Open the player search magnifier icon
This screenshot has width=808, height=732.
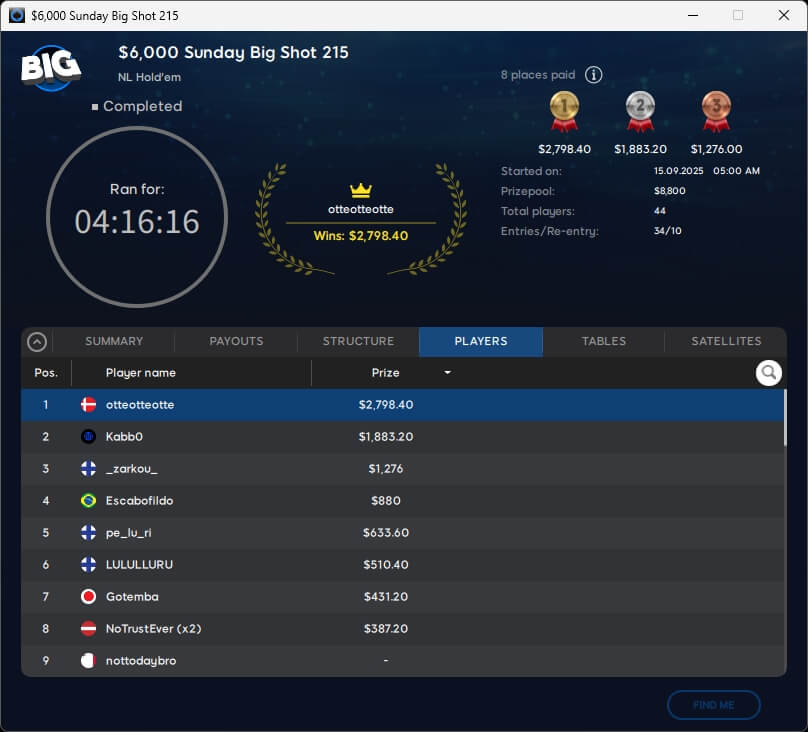coord(768,373)
